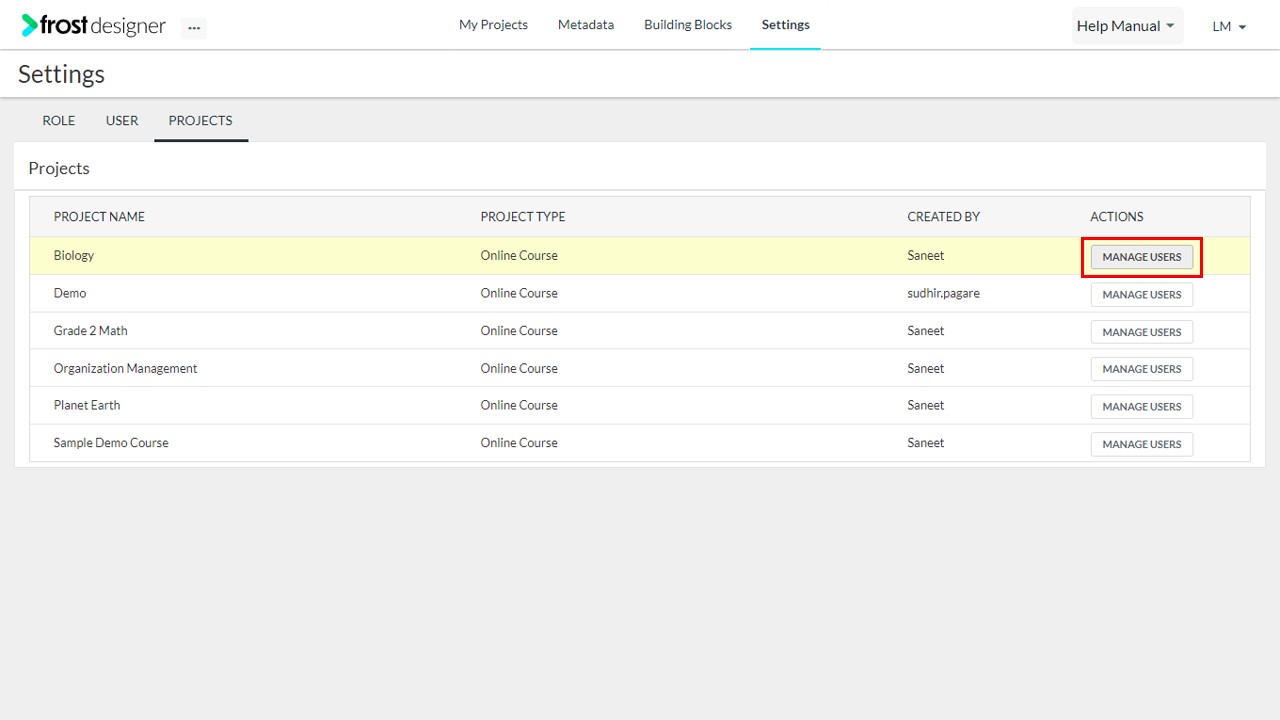Viewport: 1280px width, 720px height.
Task: Manage users for Grade 2 Math
Action: [x=1141, y=332]
